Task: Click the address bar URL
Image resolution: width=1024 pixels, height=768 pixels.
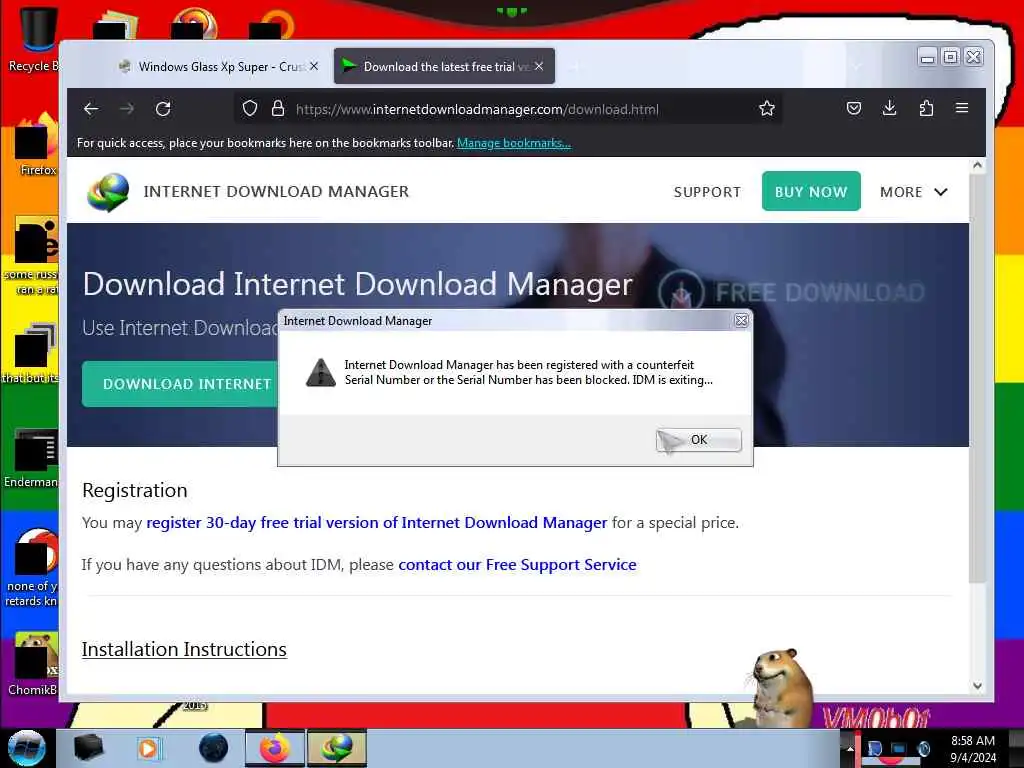Action: point(477,109)
